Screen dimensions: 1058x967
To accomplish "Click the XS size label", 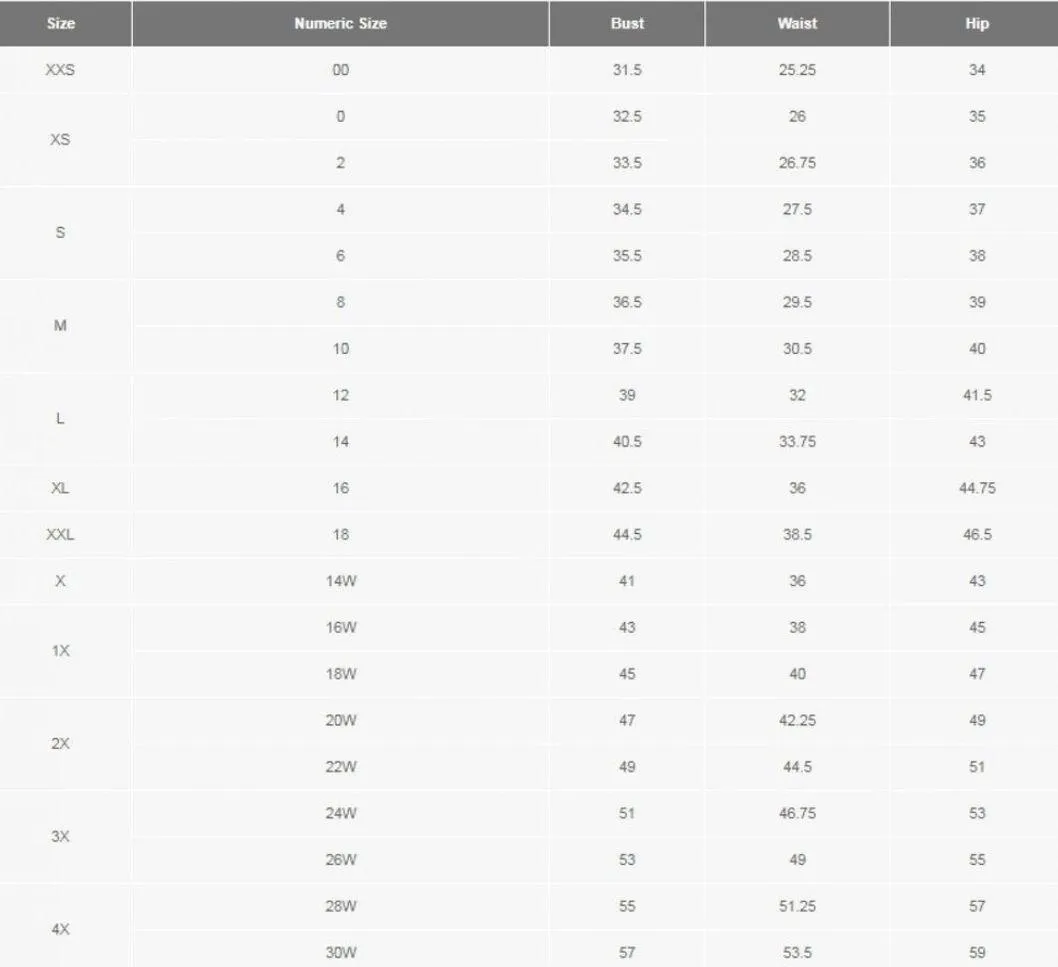I will [60, 140].
